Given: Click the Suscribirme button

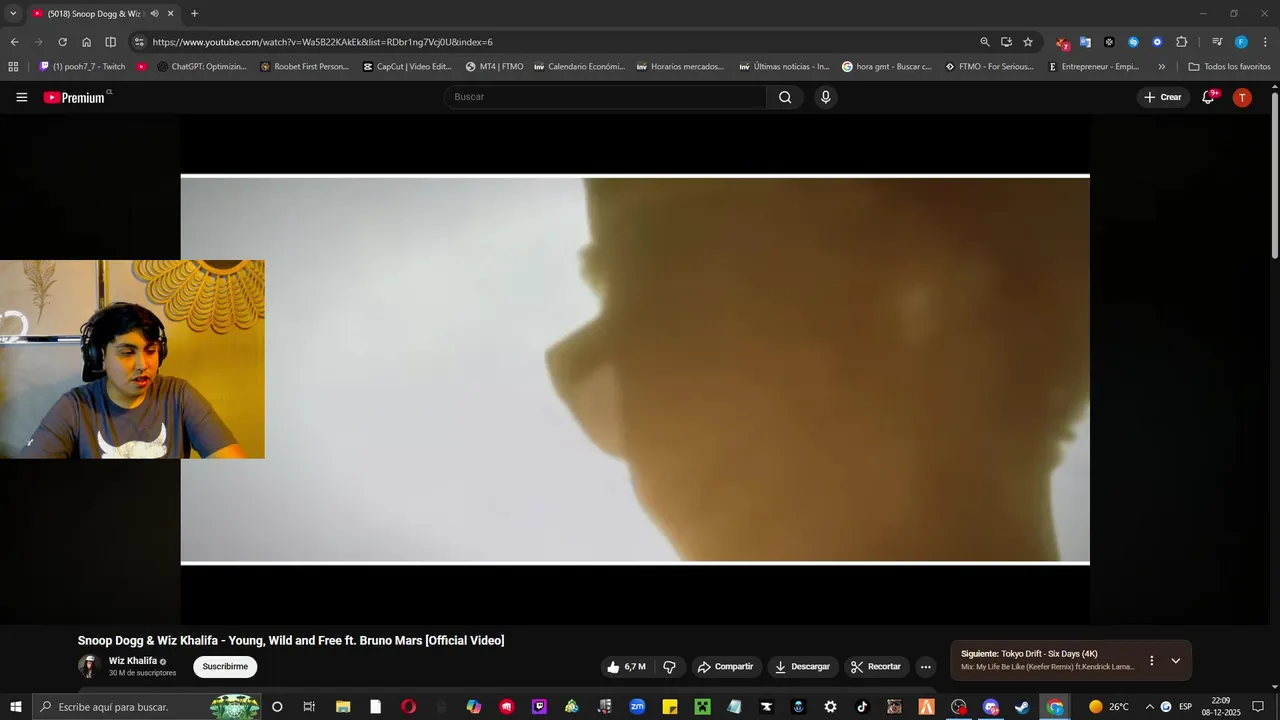Looking at the screenshot, I should (x=225, y=667).
